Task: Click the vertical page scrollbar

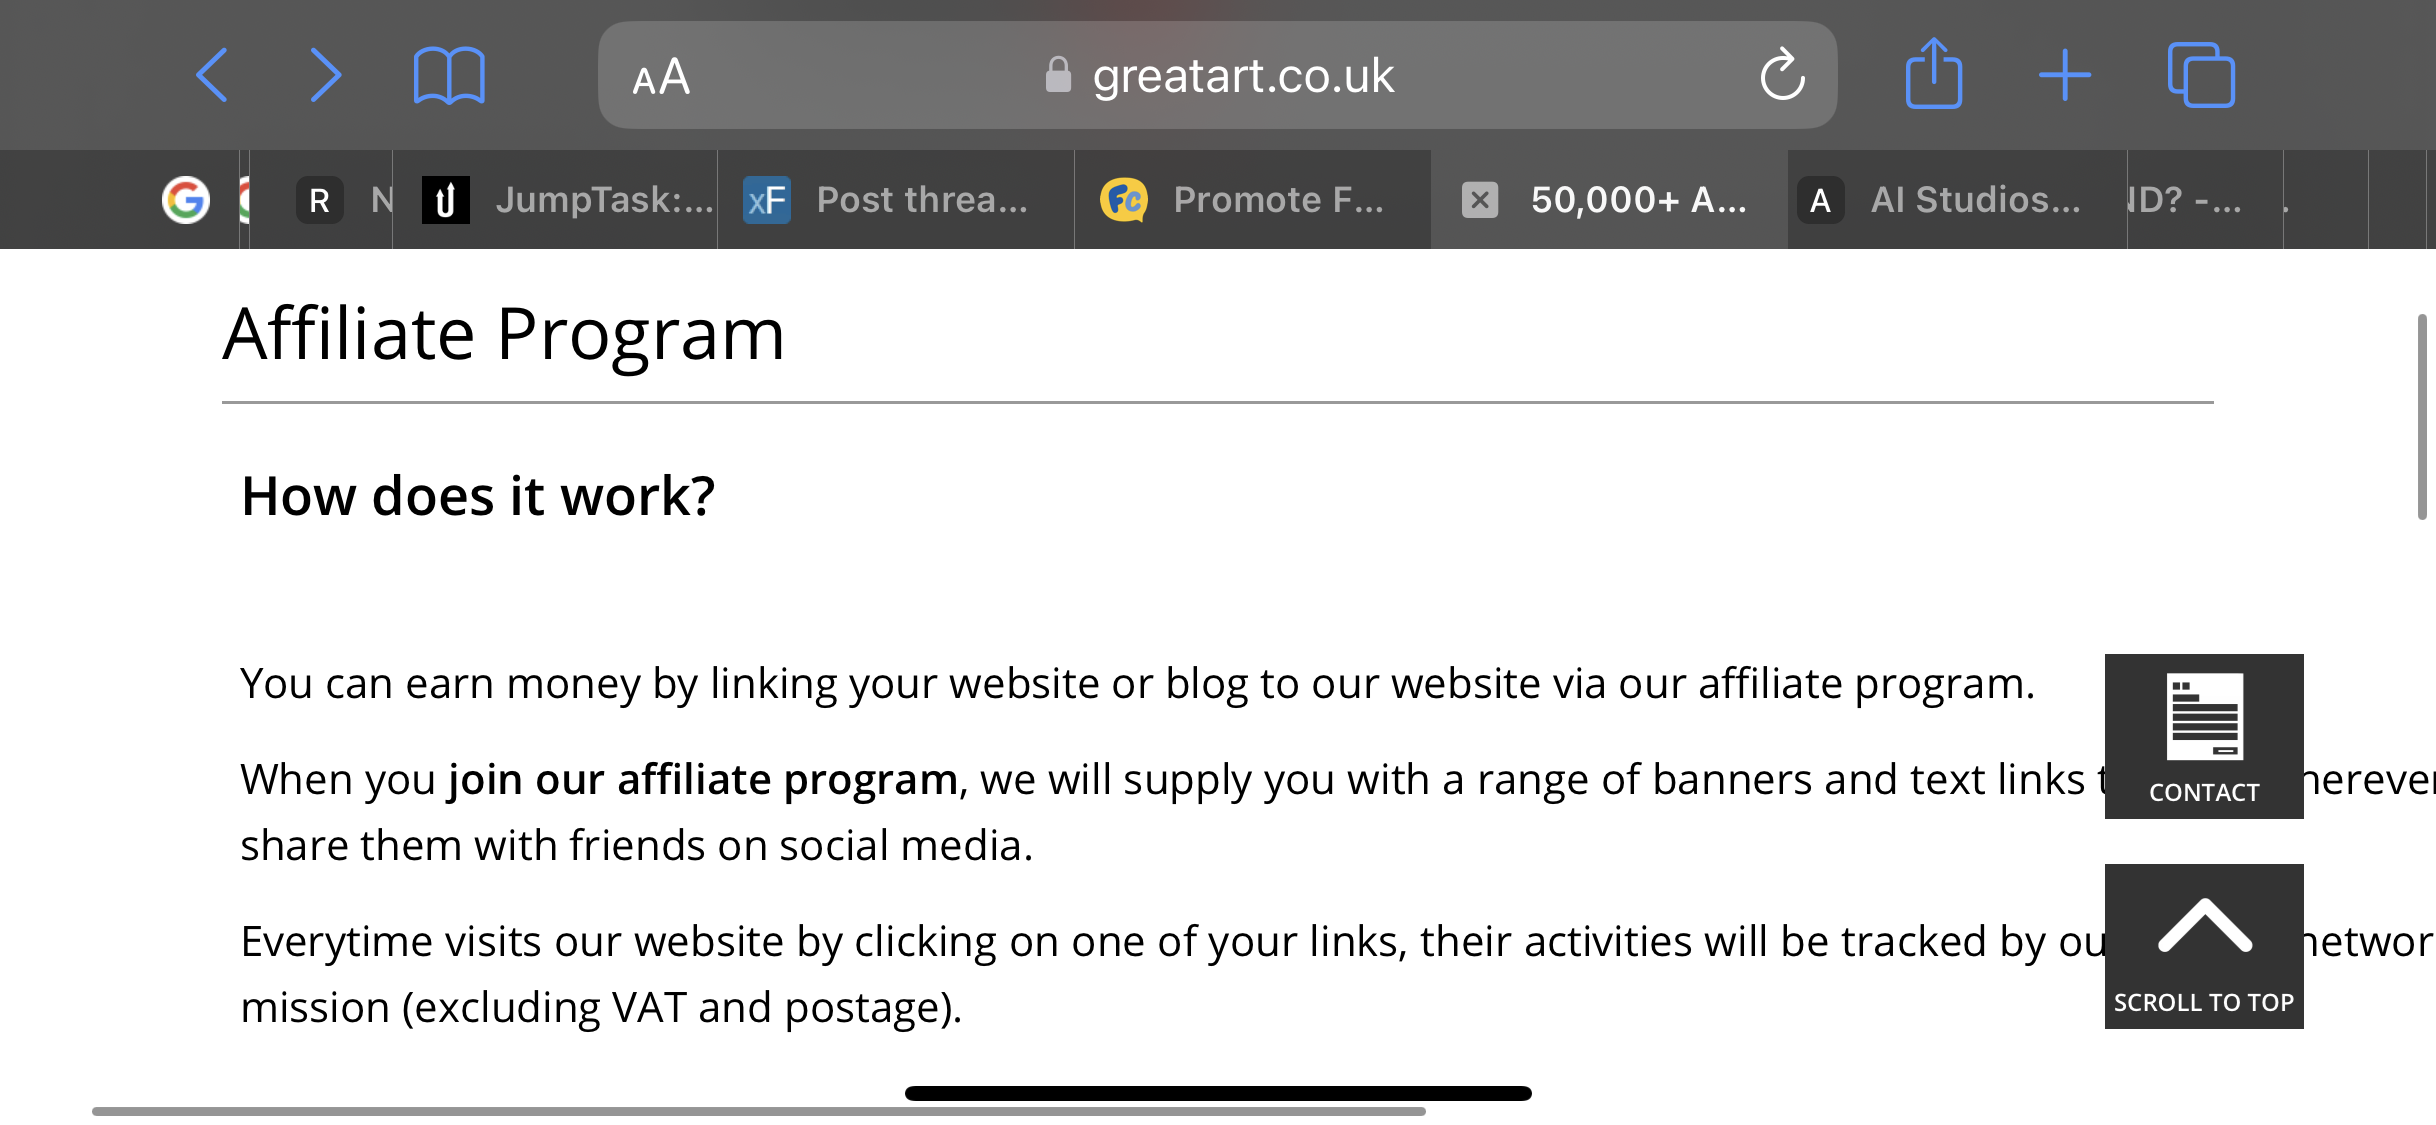Action: [x=2422, y=416]
